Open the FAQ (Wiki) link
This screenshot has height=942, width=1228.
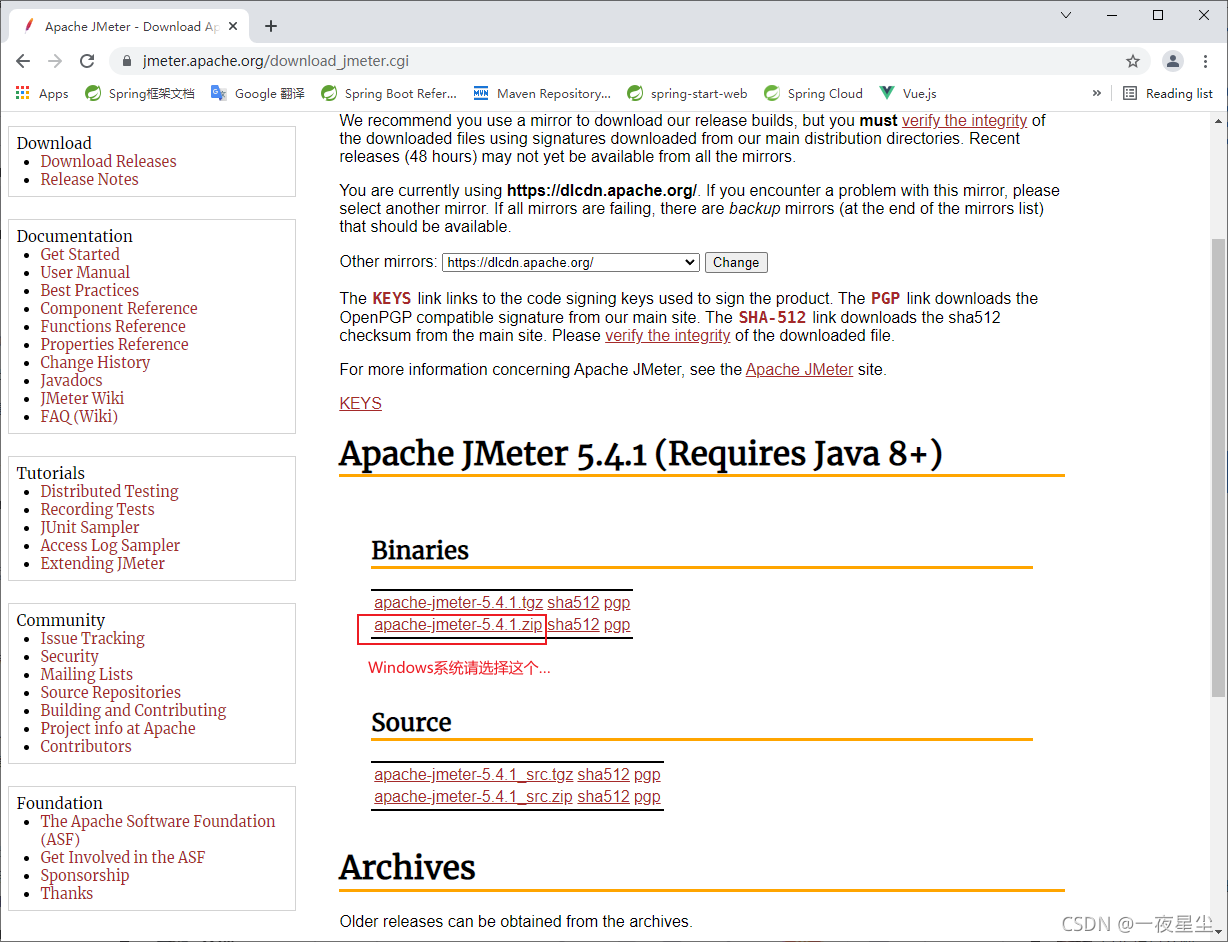pos(79,416)
